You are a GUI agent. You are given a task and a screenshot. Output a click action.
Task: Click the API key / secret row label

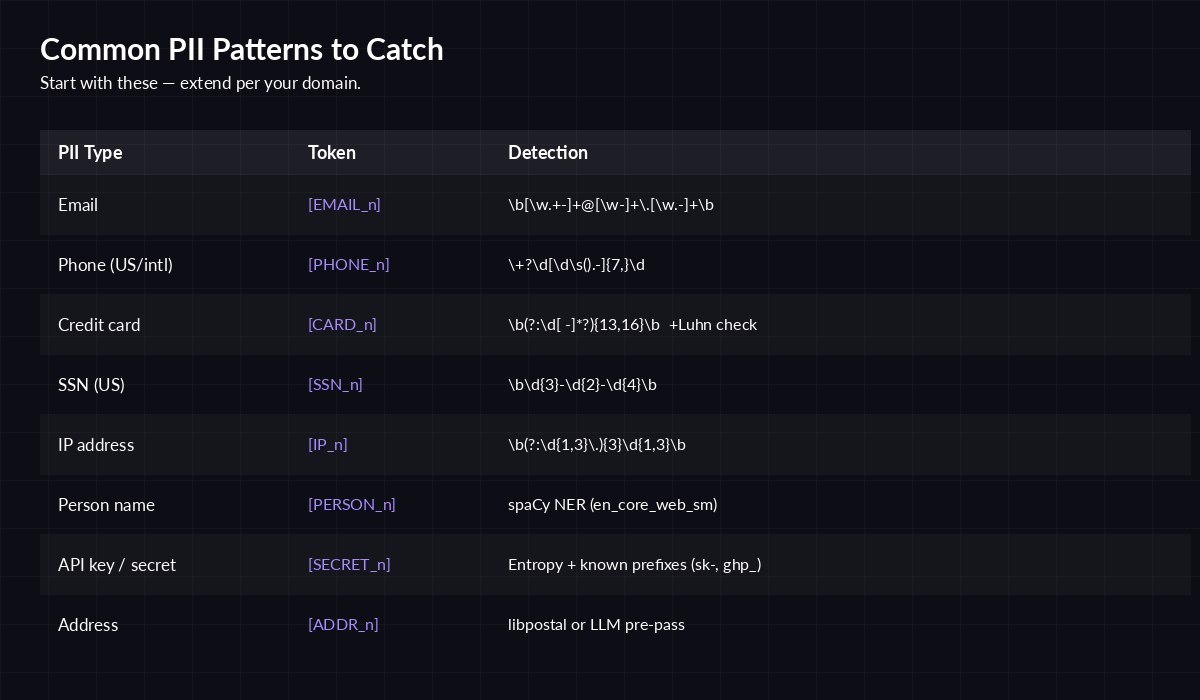pos(117,565)
